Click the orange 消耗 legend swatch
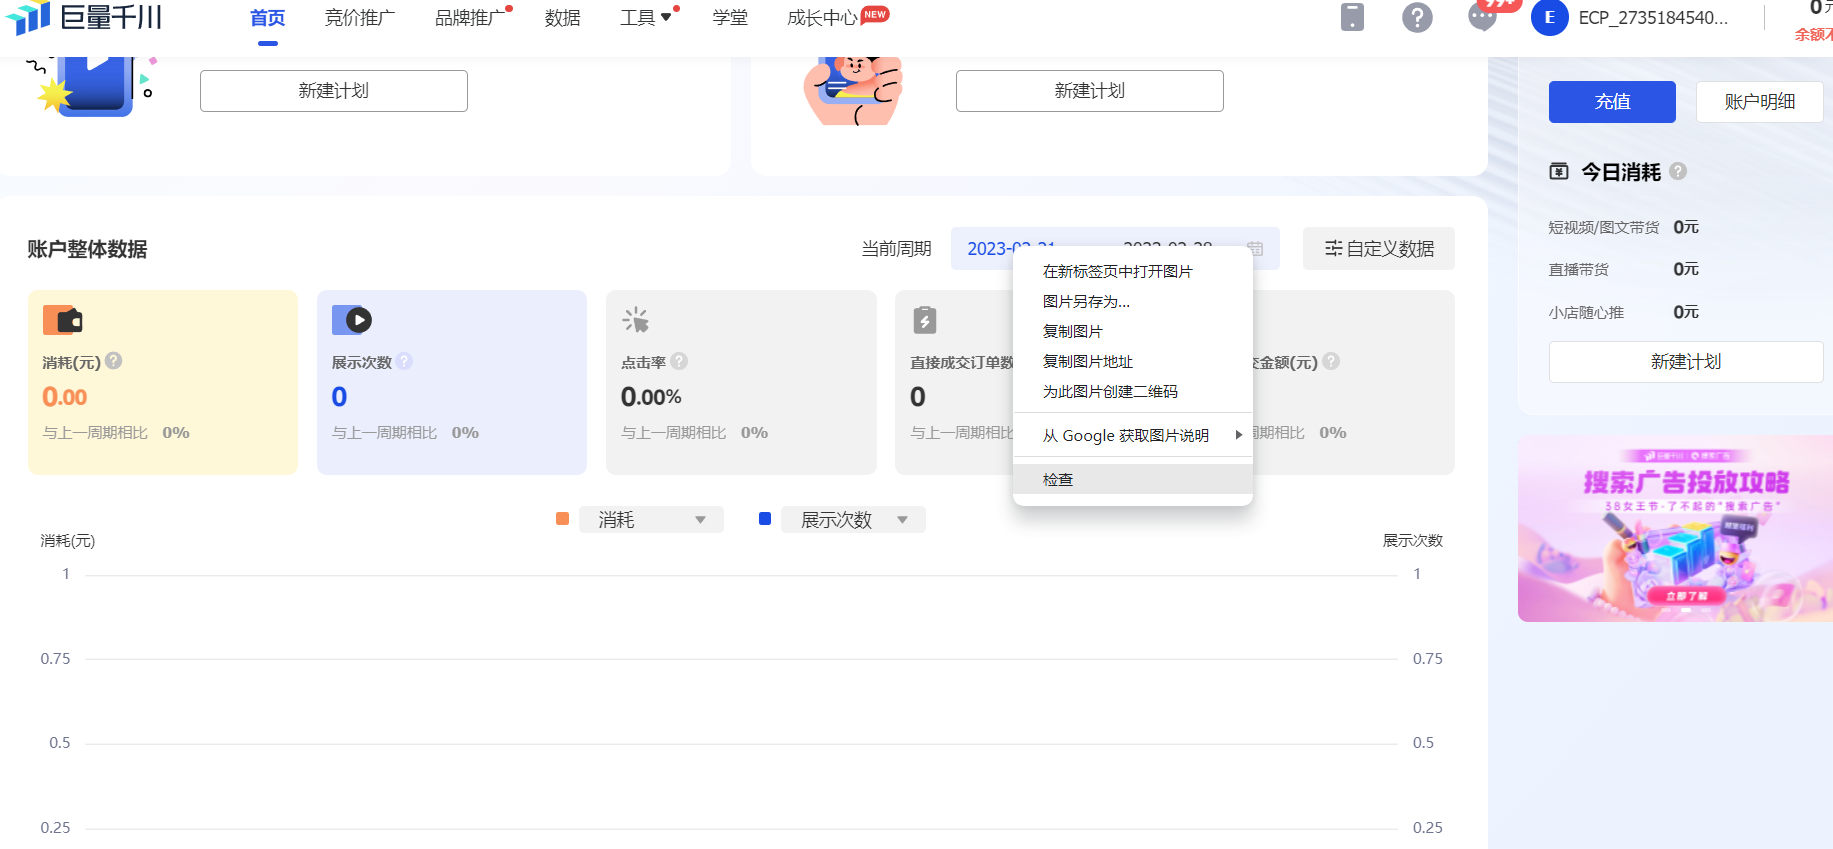 [562, 519]
